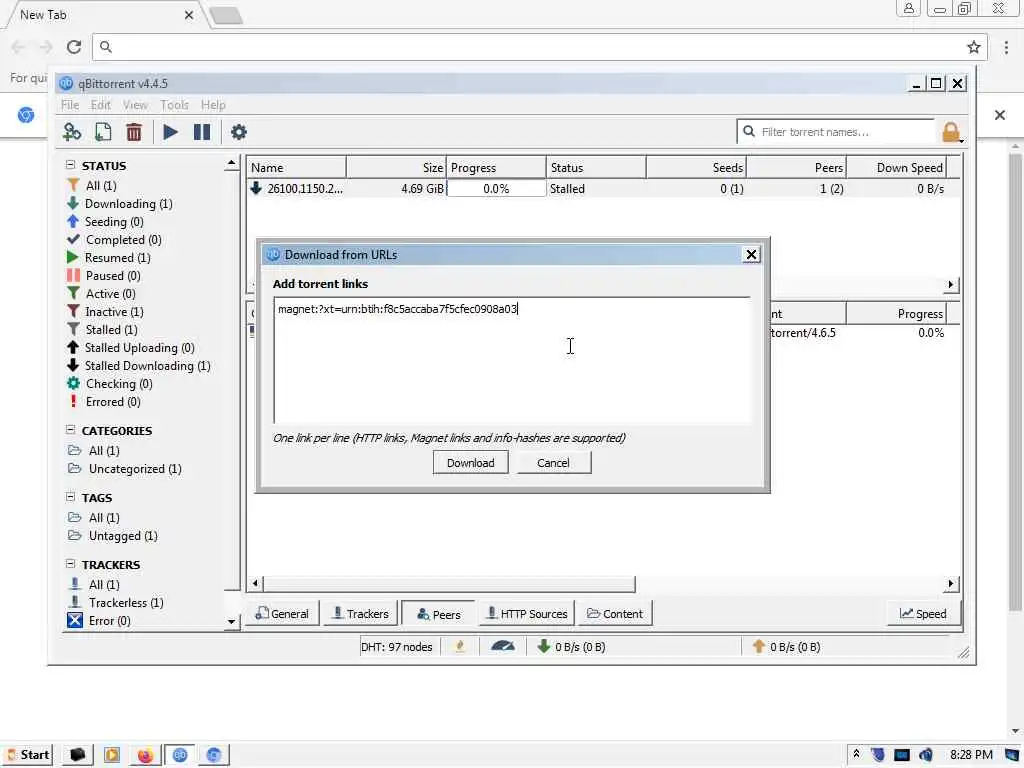The width and height of the screenshot is (1024, 768).
Task: Close the Download from URLs dialog
Action: [x=752, y=254]
